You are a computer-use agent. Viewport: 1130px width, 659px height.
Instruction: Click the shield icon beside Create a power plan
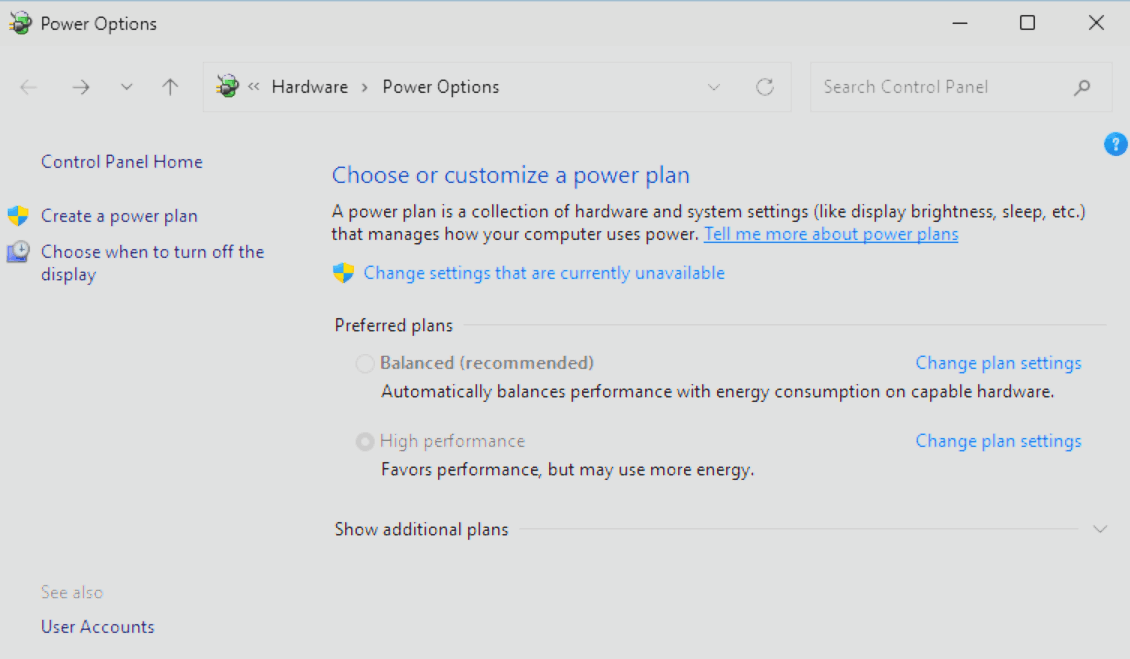[x=18, y=216]
